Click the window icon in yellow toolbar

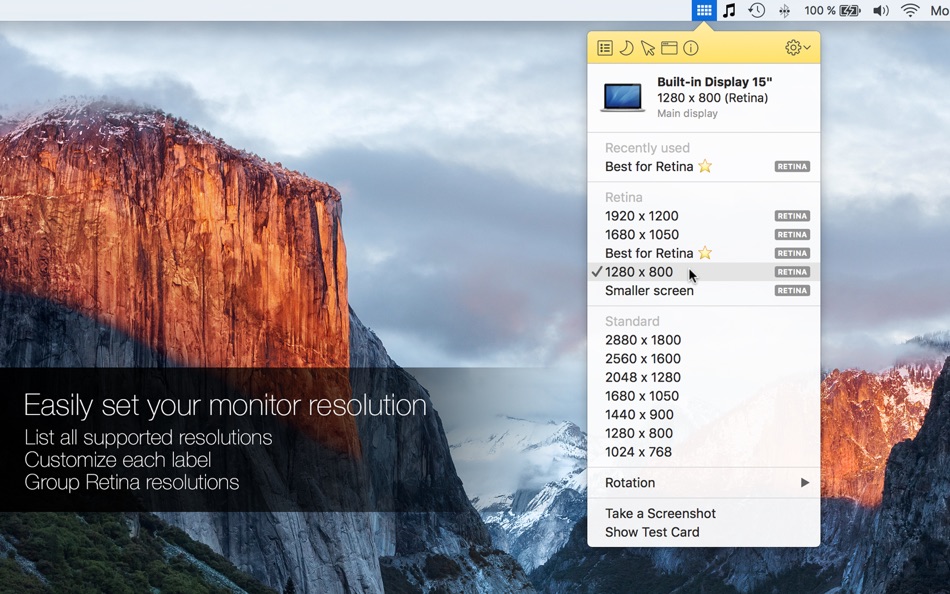point(669,48)
